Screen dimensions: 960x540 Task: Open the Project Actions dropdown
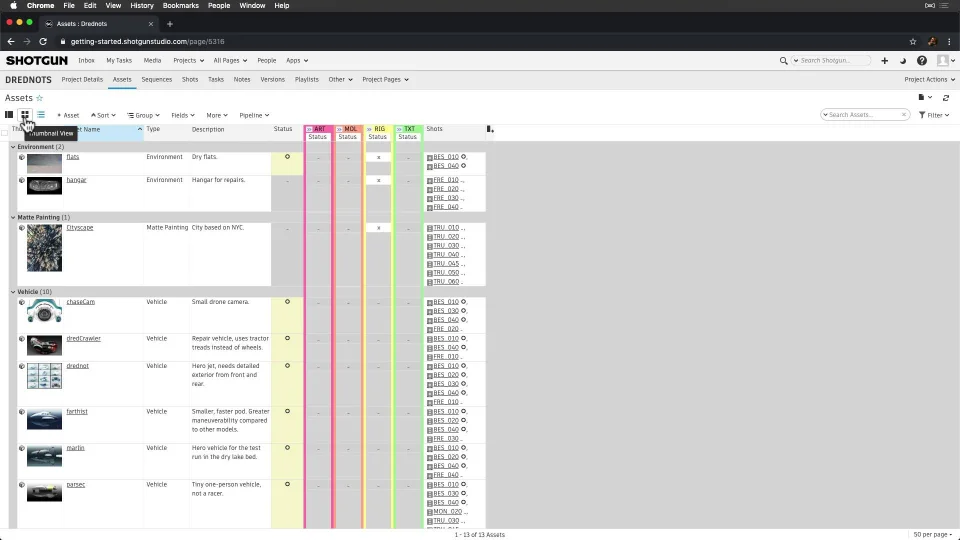point(929,80)
